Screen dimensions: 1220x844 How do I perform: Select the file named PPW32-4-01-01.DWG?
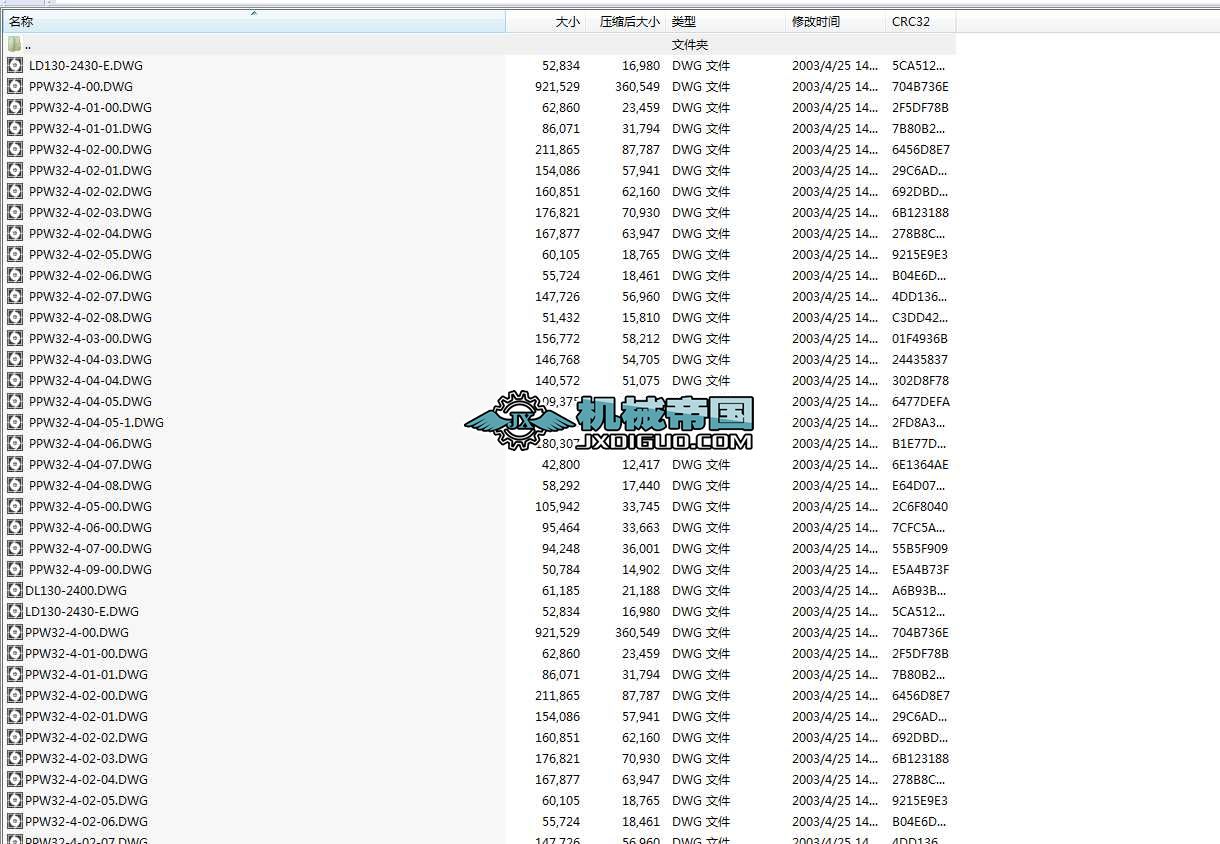89,128
